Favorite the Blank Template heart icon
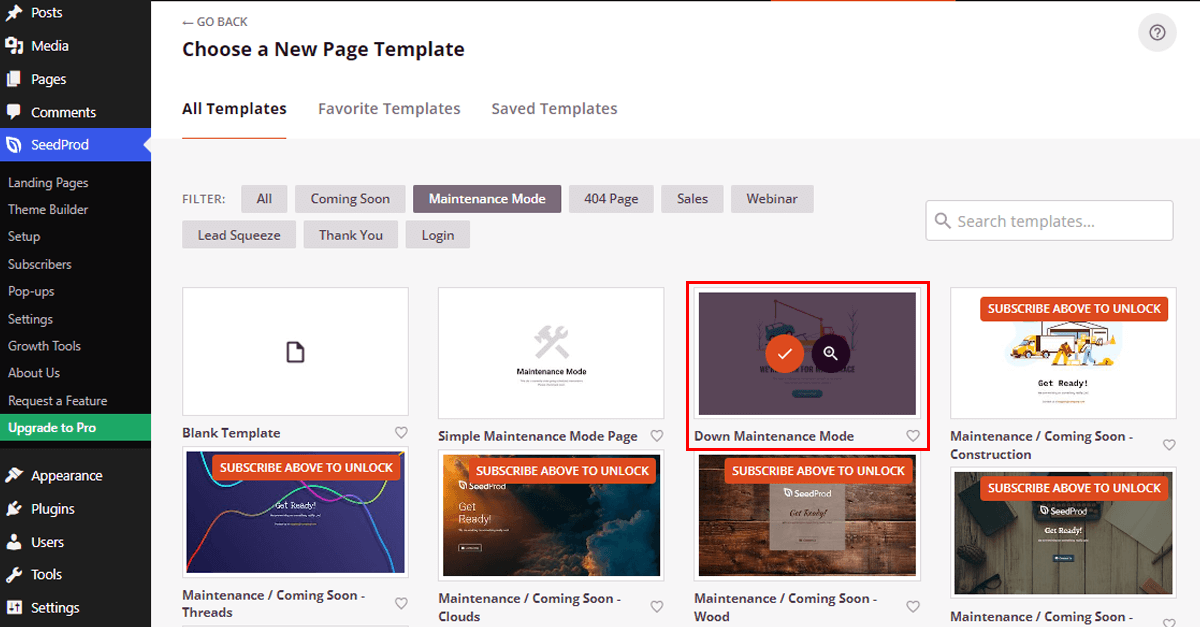This screenshot has height=627, width=1200. (401, 433)
